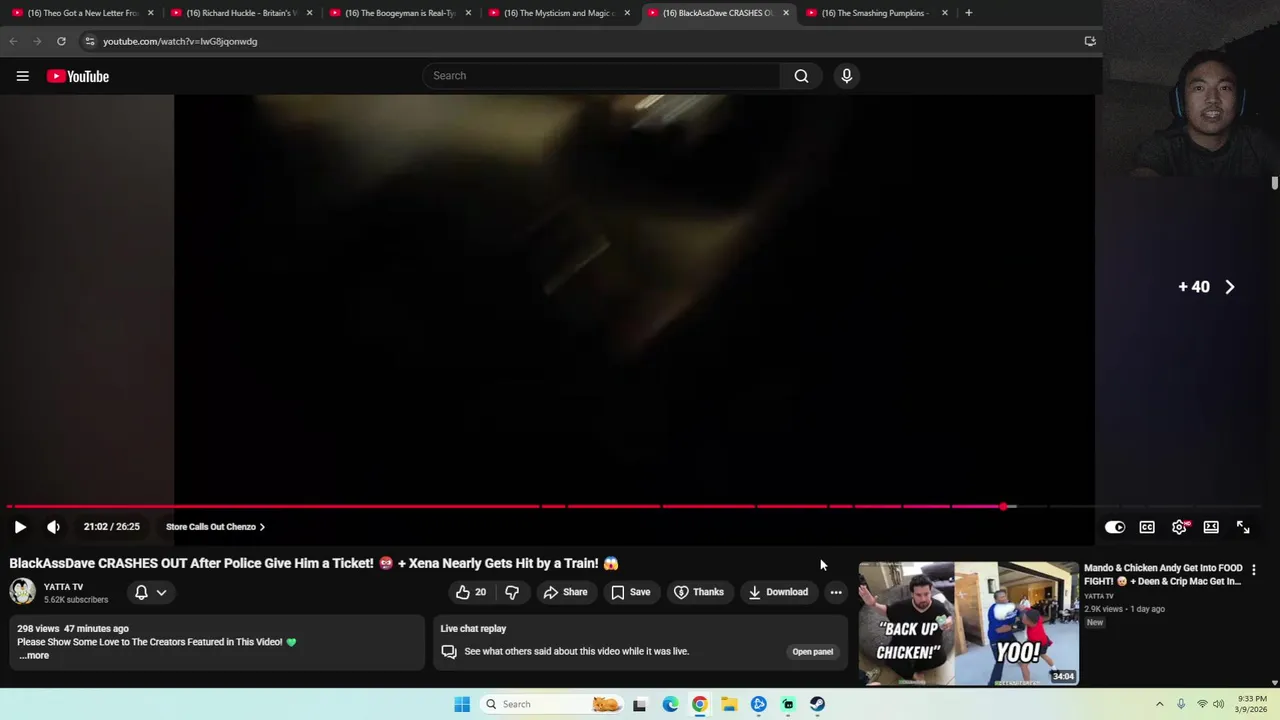Exit theater mode on the player
Screen dimensions: 1280x720
(1211, 527)
